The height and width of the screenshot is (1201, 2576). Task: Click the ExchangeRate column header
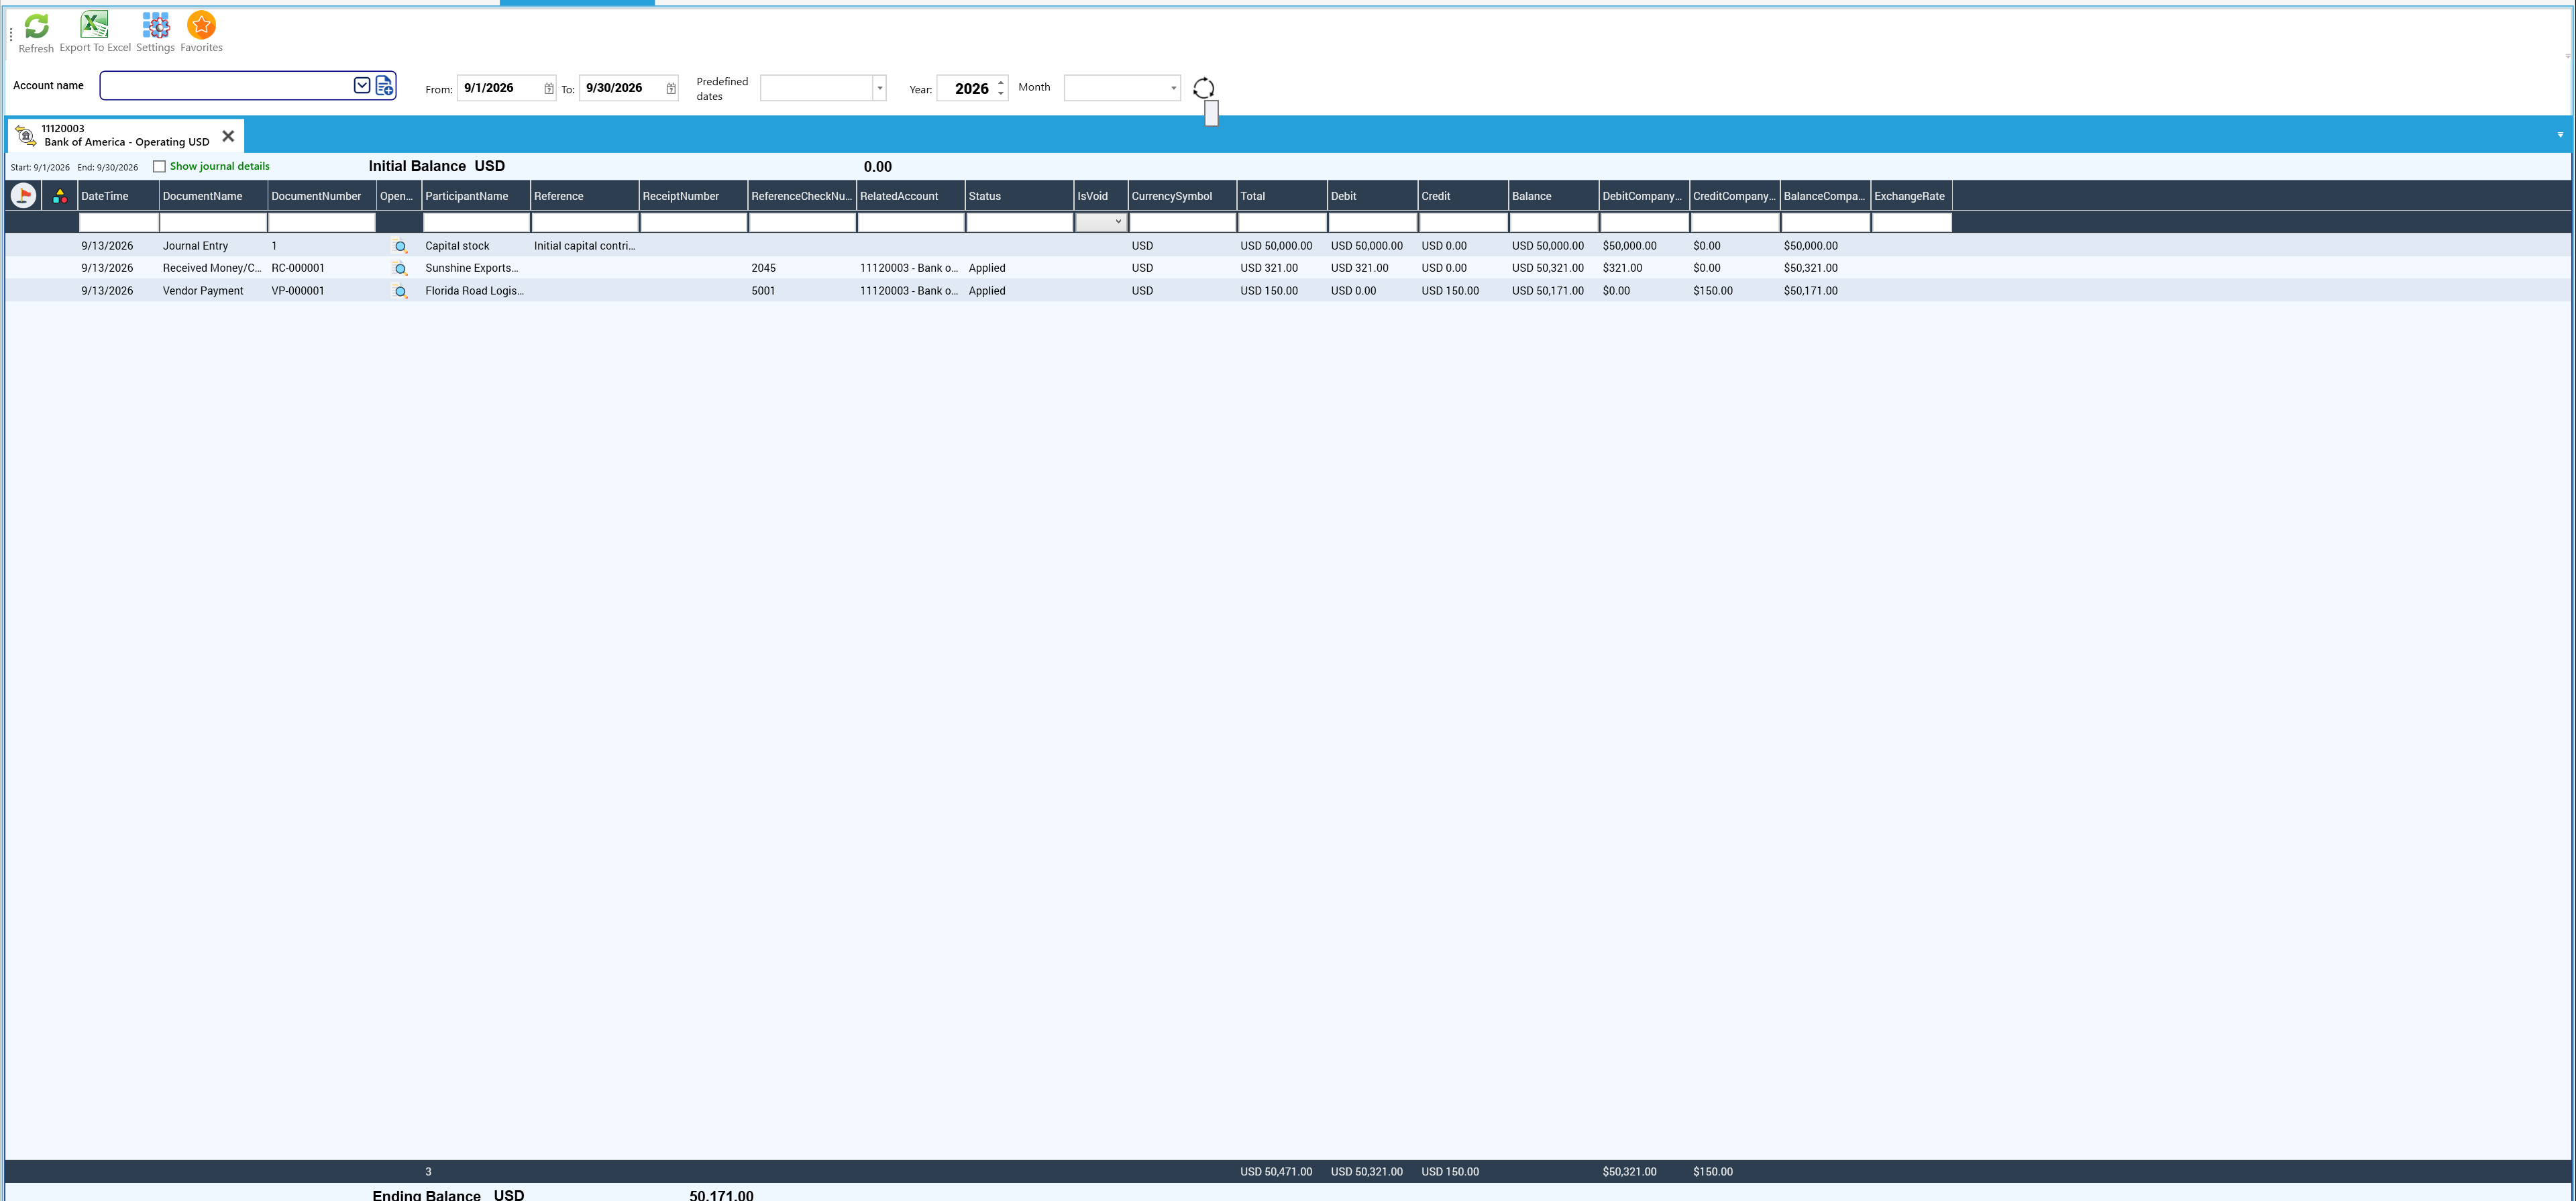click(x=1910, y=196)
